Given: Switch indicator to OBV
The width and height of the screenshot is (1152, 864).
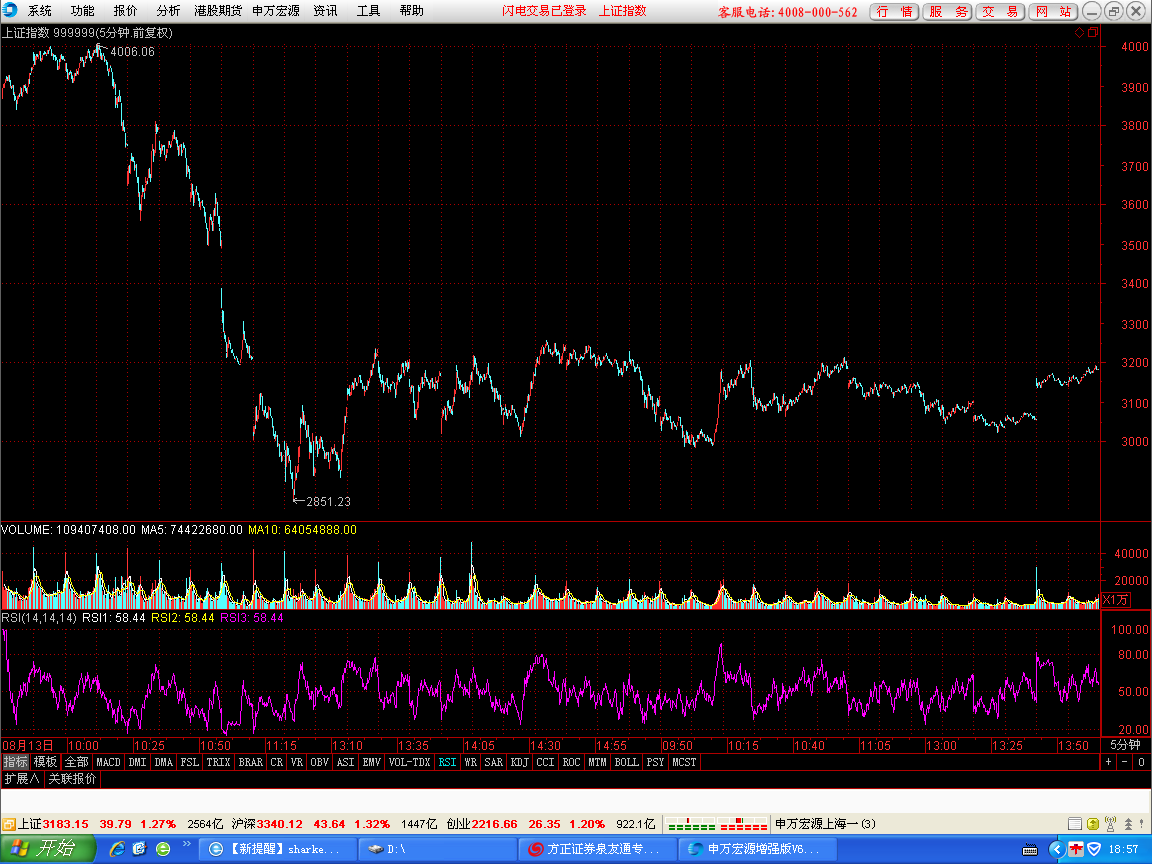Looking at the screenshot, I should (319, 762).
